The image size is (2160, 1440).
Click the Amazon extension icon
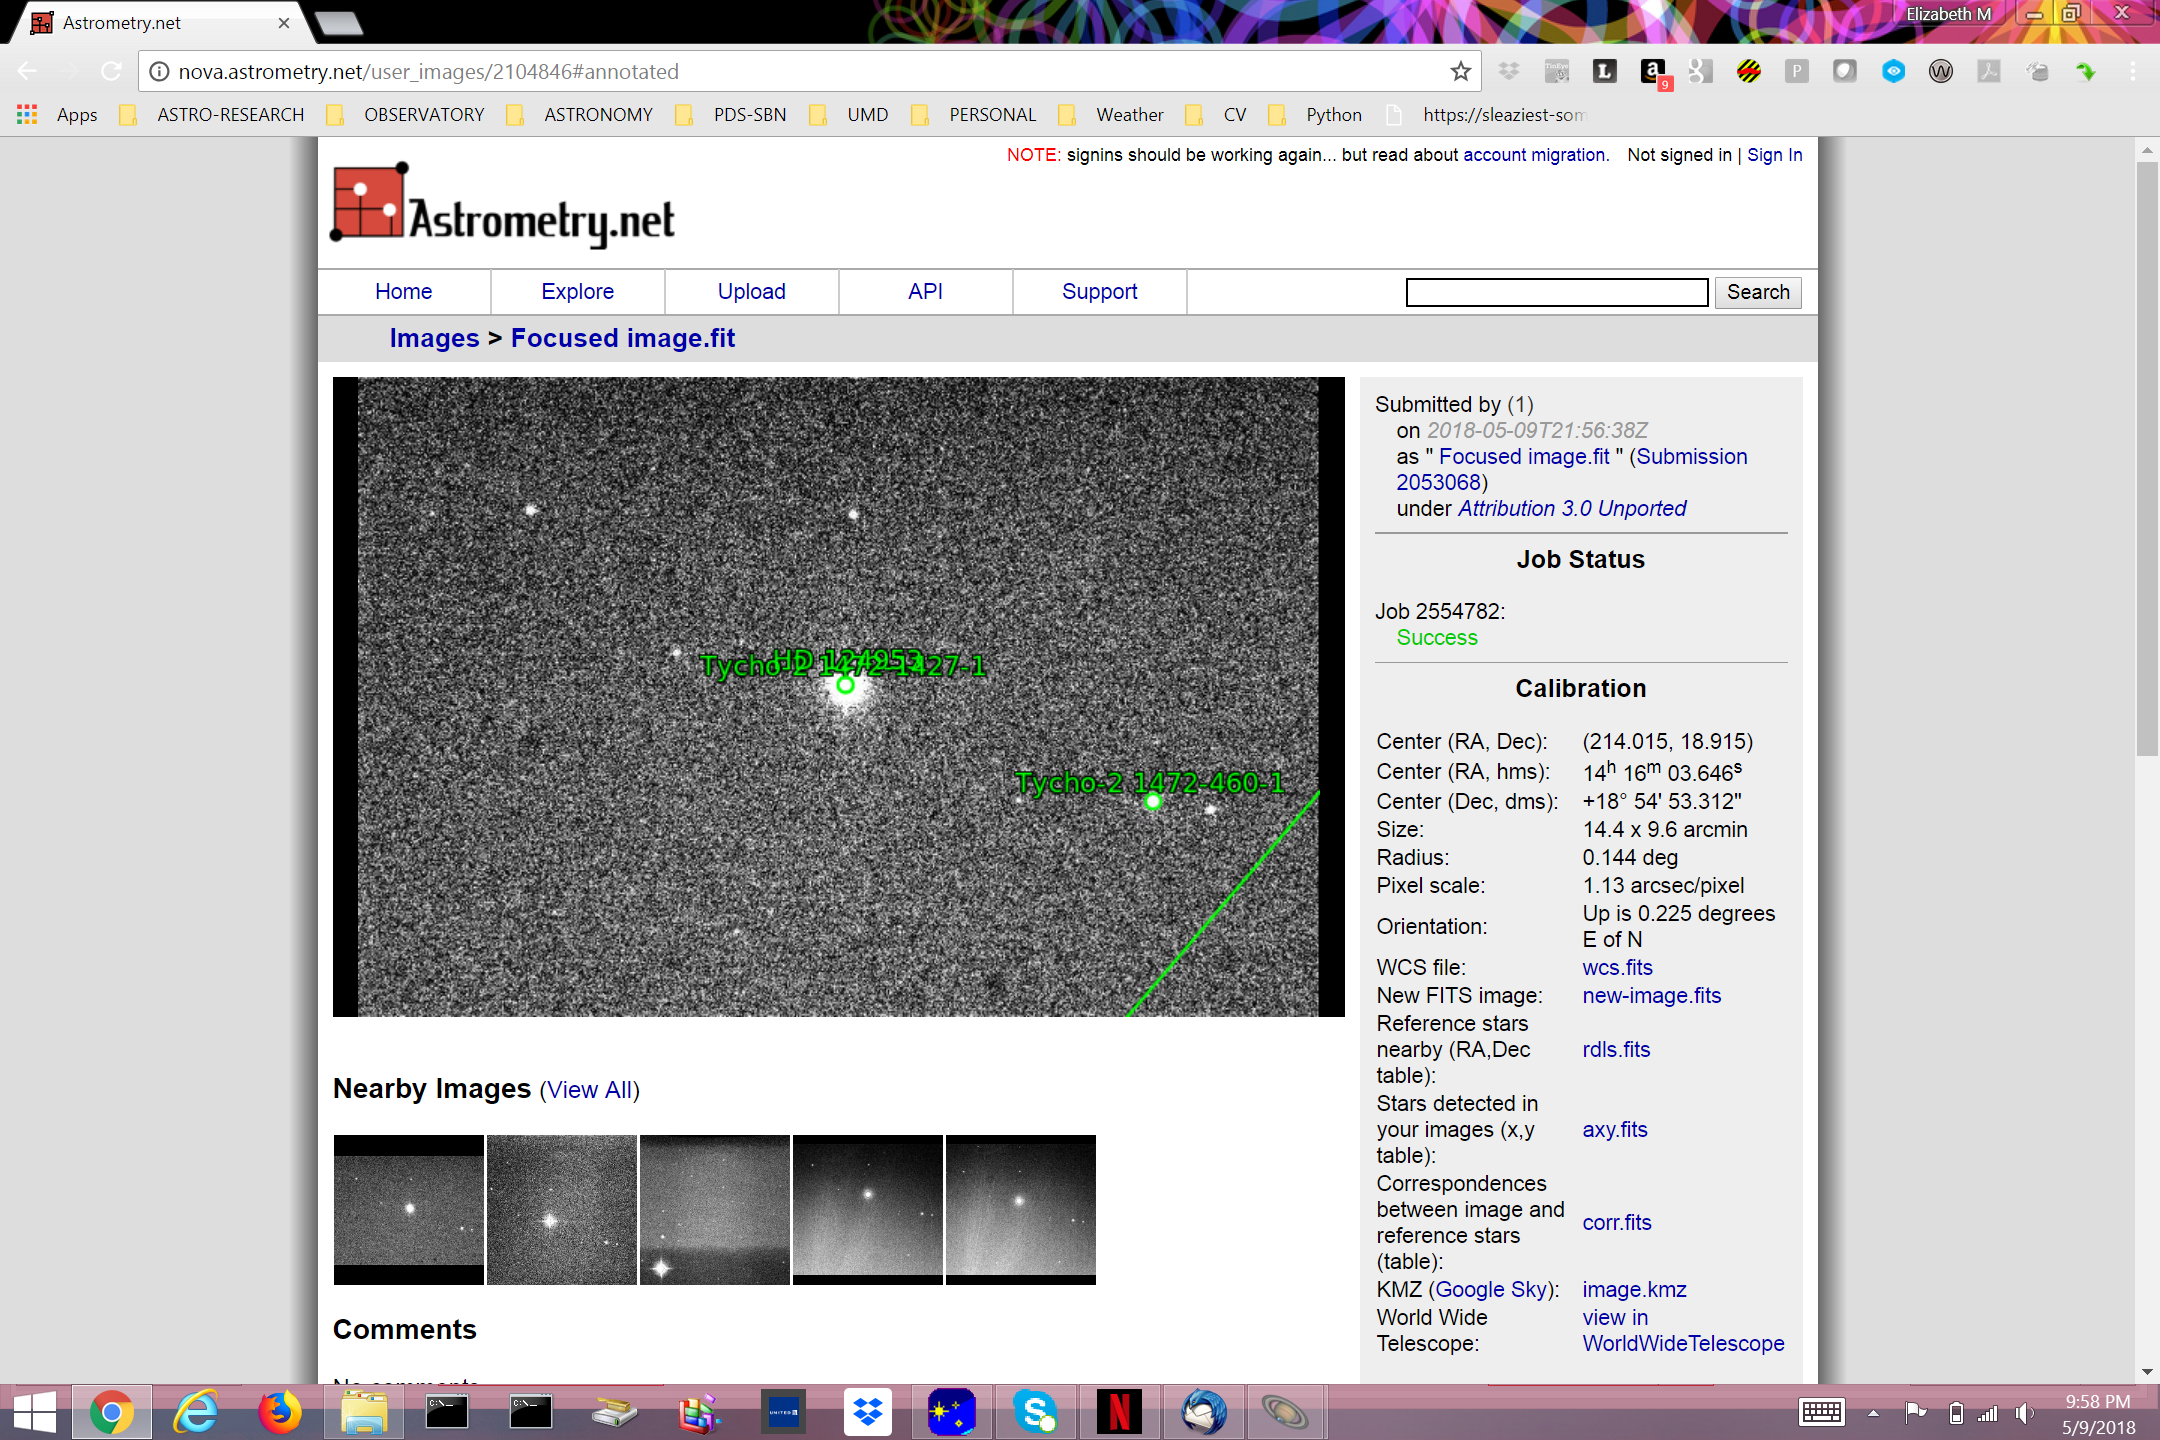tap(1653, 72)
